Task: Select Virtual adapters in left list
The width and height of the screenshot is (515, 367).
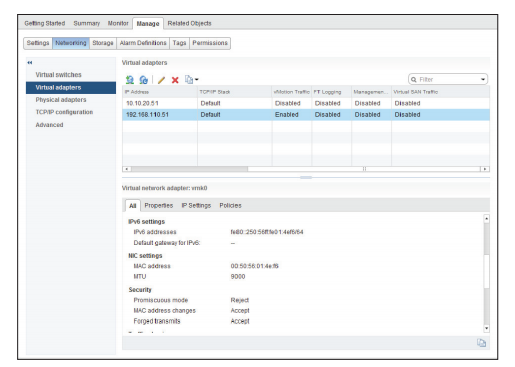Action: coord(71,87)
